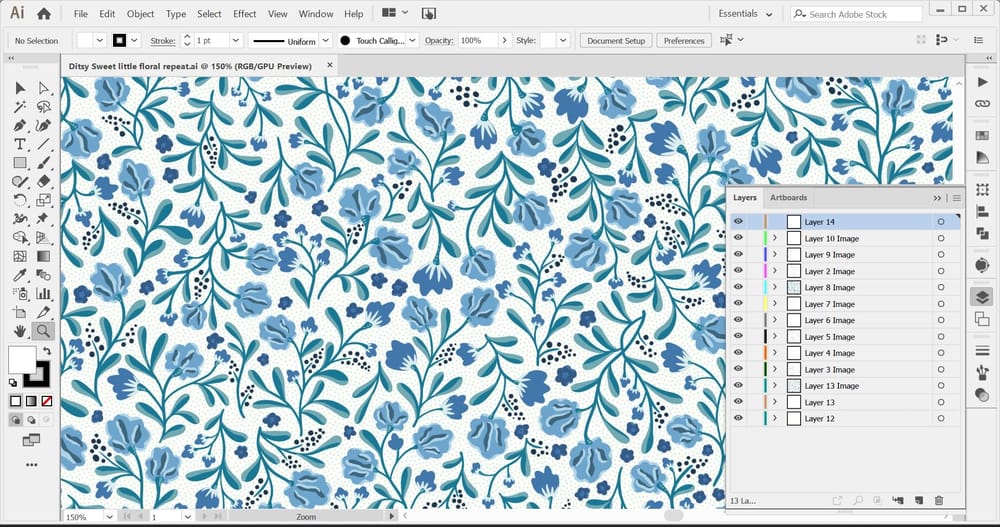
Task: Choose the Gradient tool
Action: [x=43, y=256]
